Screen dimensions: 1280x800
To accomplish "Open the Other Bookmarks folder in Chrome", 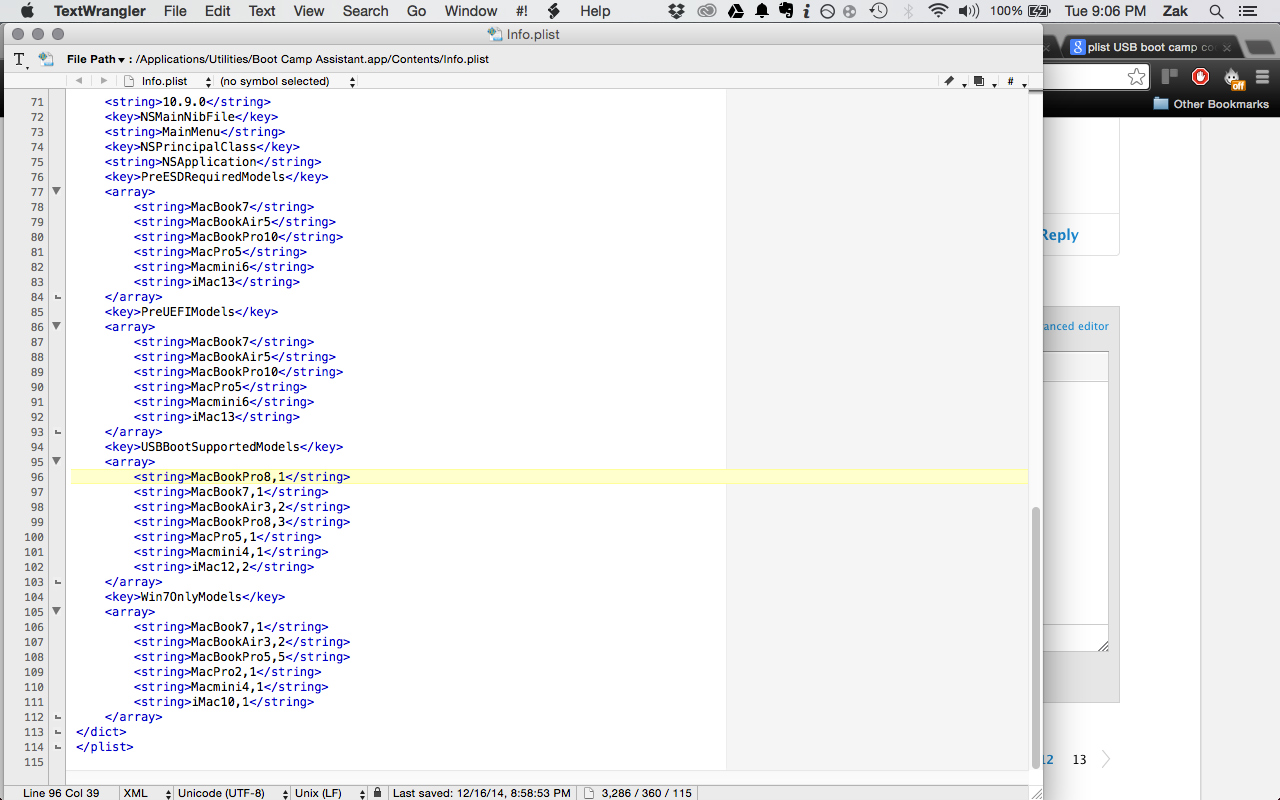I will 1211,104.
